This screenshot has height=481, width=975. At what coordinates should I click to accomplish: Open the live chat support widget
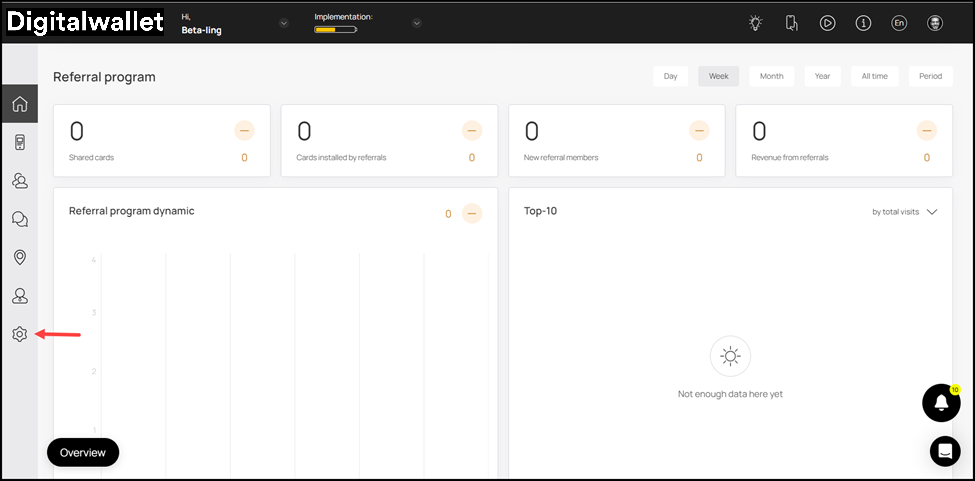click(x=945, y=451)
